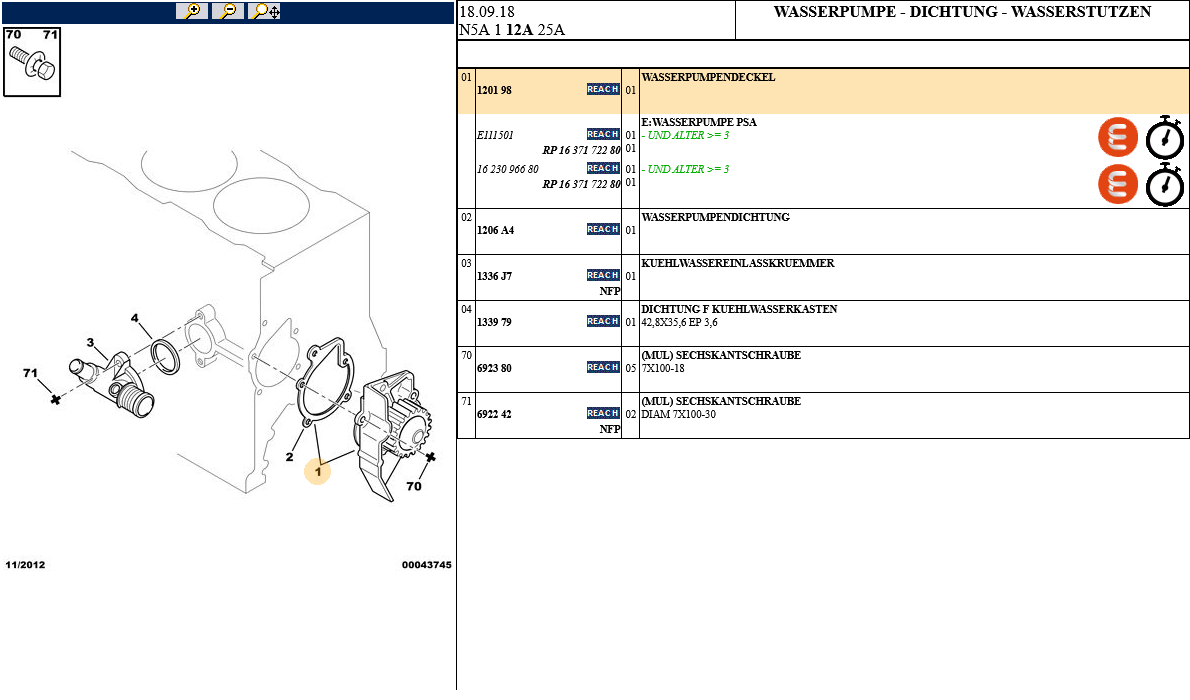Open REACH badge for part 1201 98

point(603,90)
